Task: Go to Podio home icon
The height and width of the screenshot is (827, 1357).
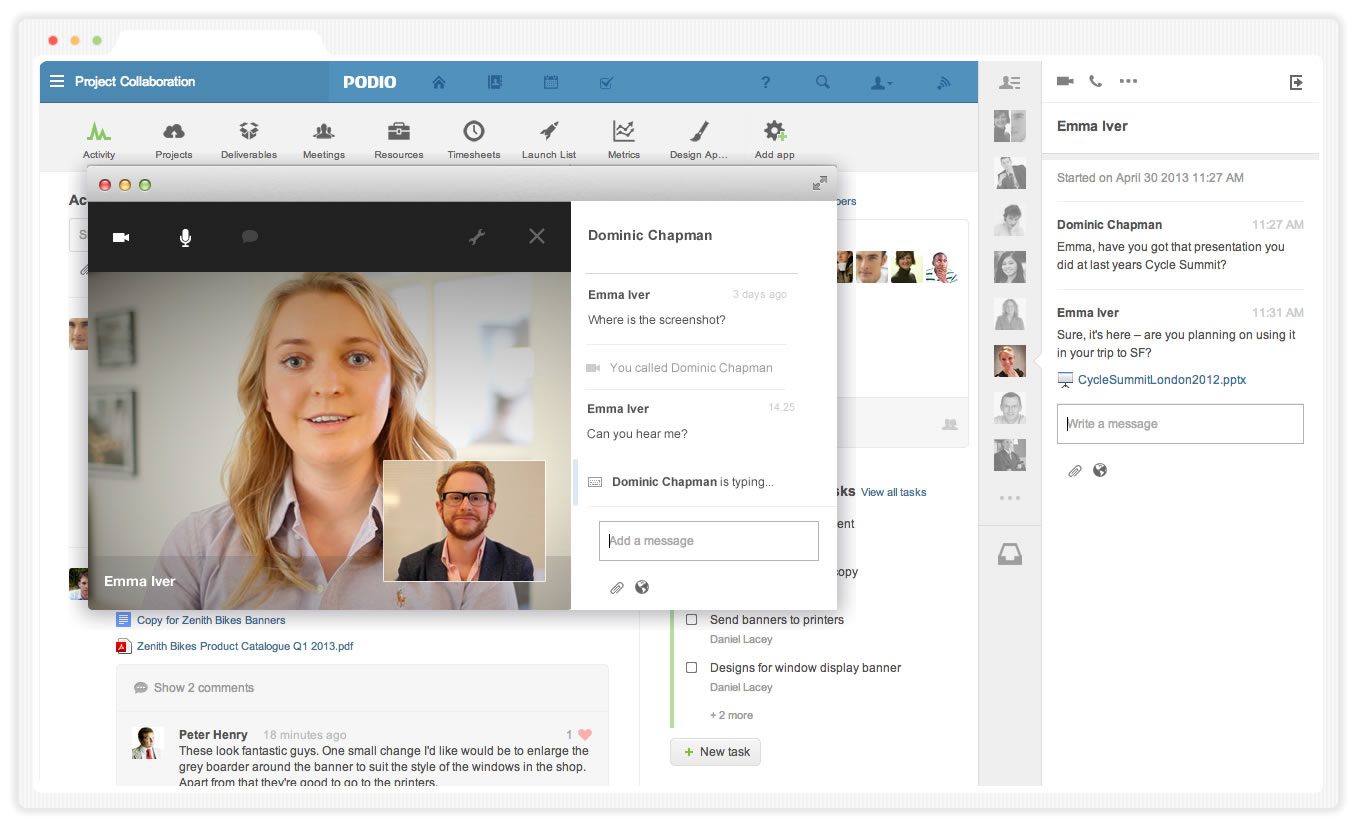Action: point(438,83)
